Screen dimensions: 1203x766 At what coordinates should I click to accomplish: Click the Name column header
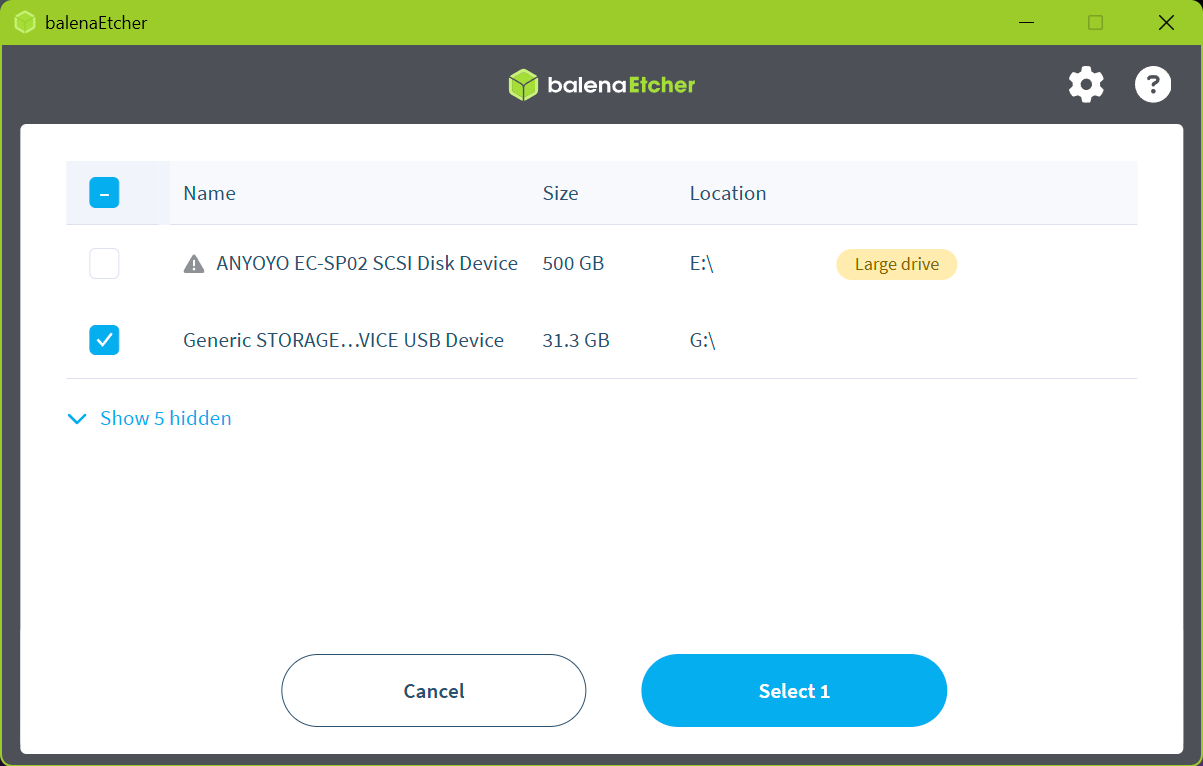(209, 193)
